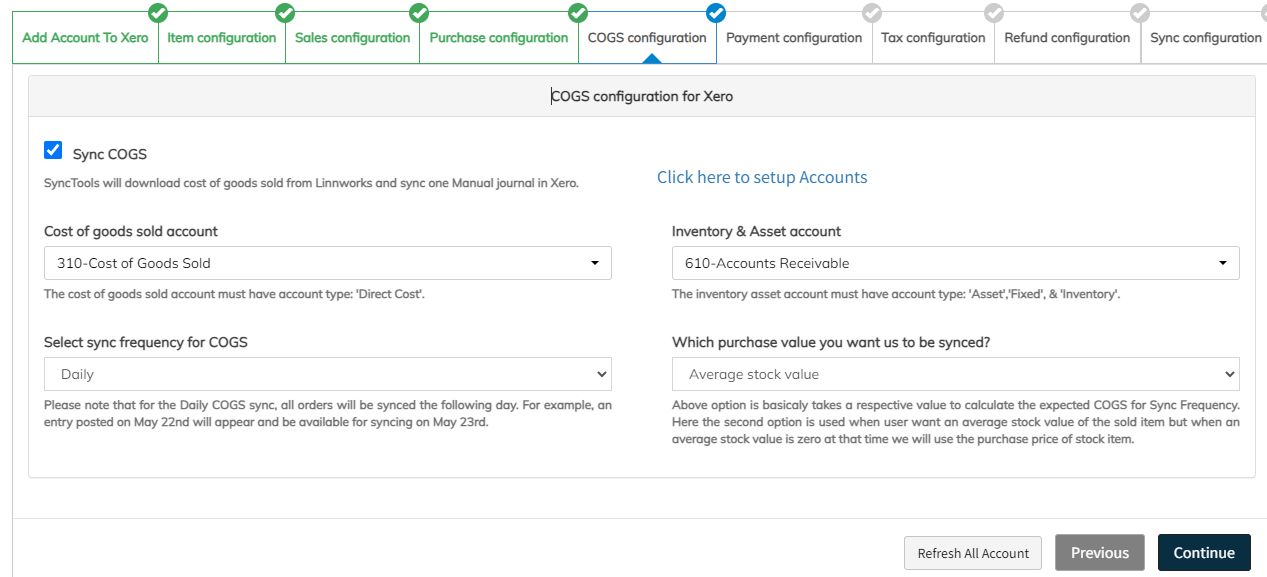Expand Inventory & Asset account dropdown
Viewport: 1267px width, 577px height.
(x=955, y=263)
